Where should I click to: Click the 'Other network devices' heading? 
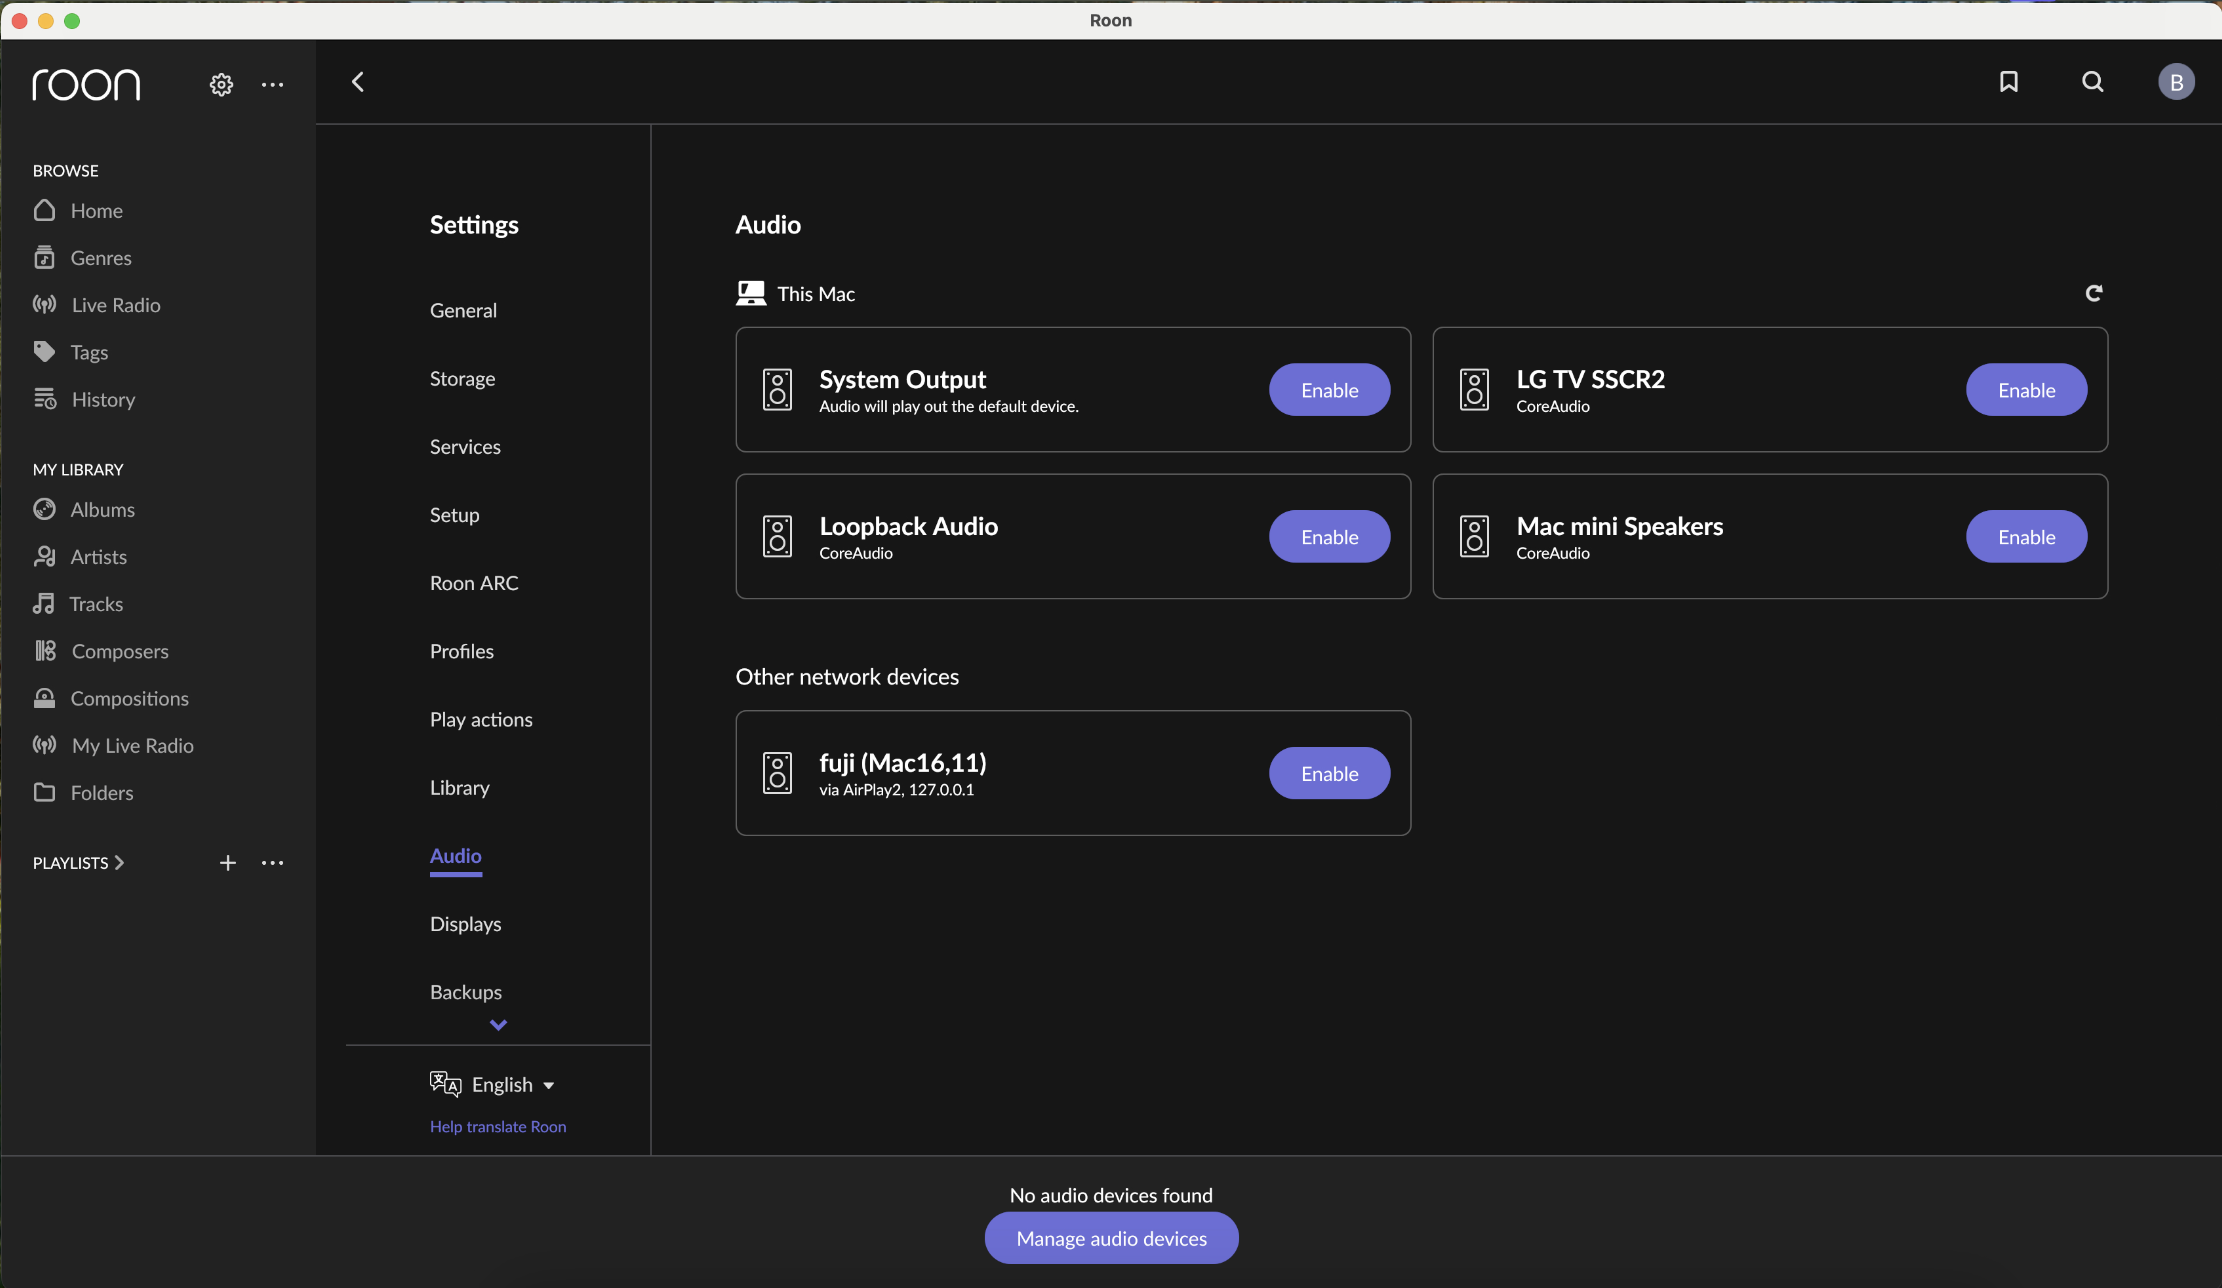[847, 677]
